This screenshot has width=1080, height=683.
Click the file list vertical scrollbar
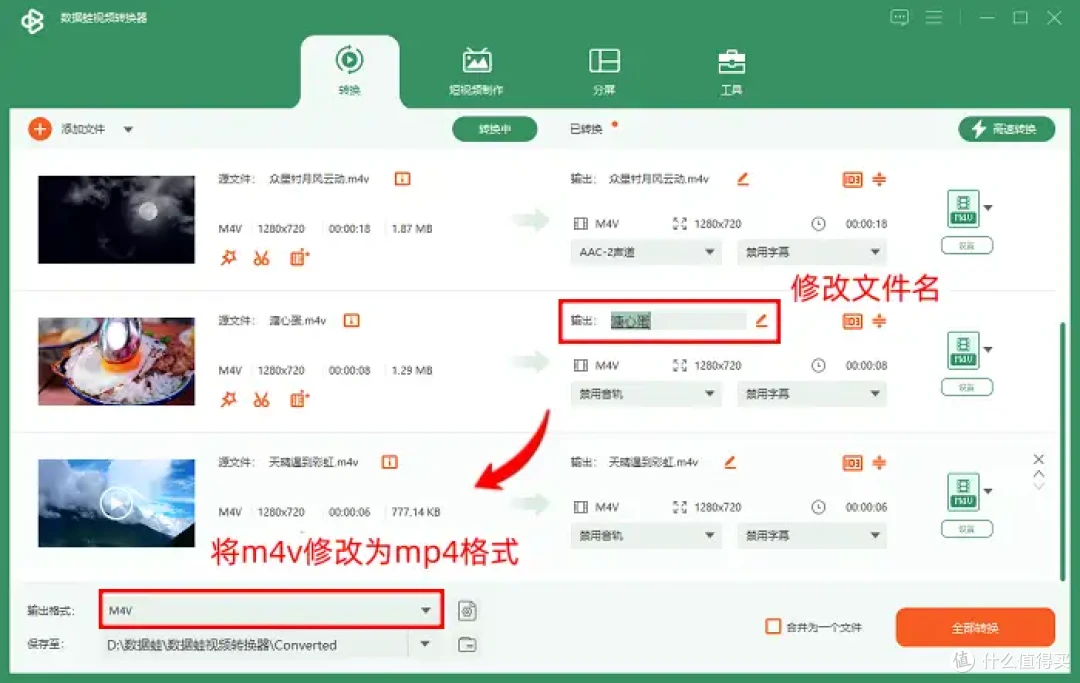pos(1063,452)
